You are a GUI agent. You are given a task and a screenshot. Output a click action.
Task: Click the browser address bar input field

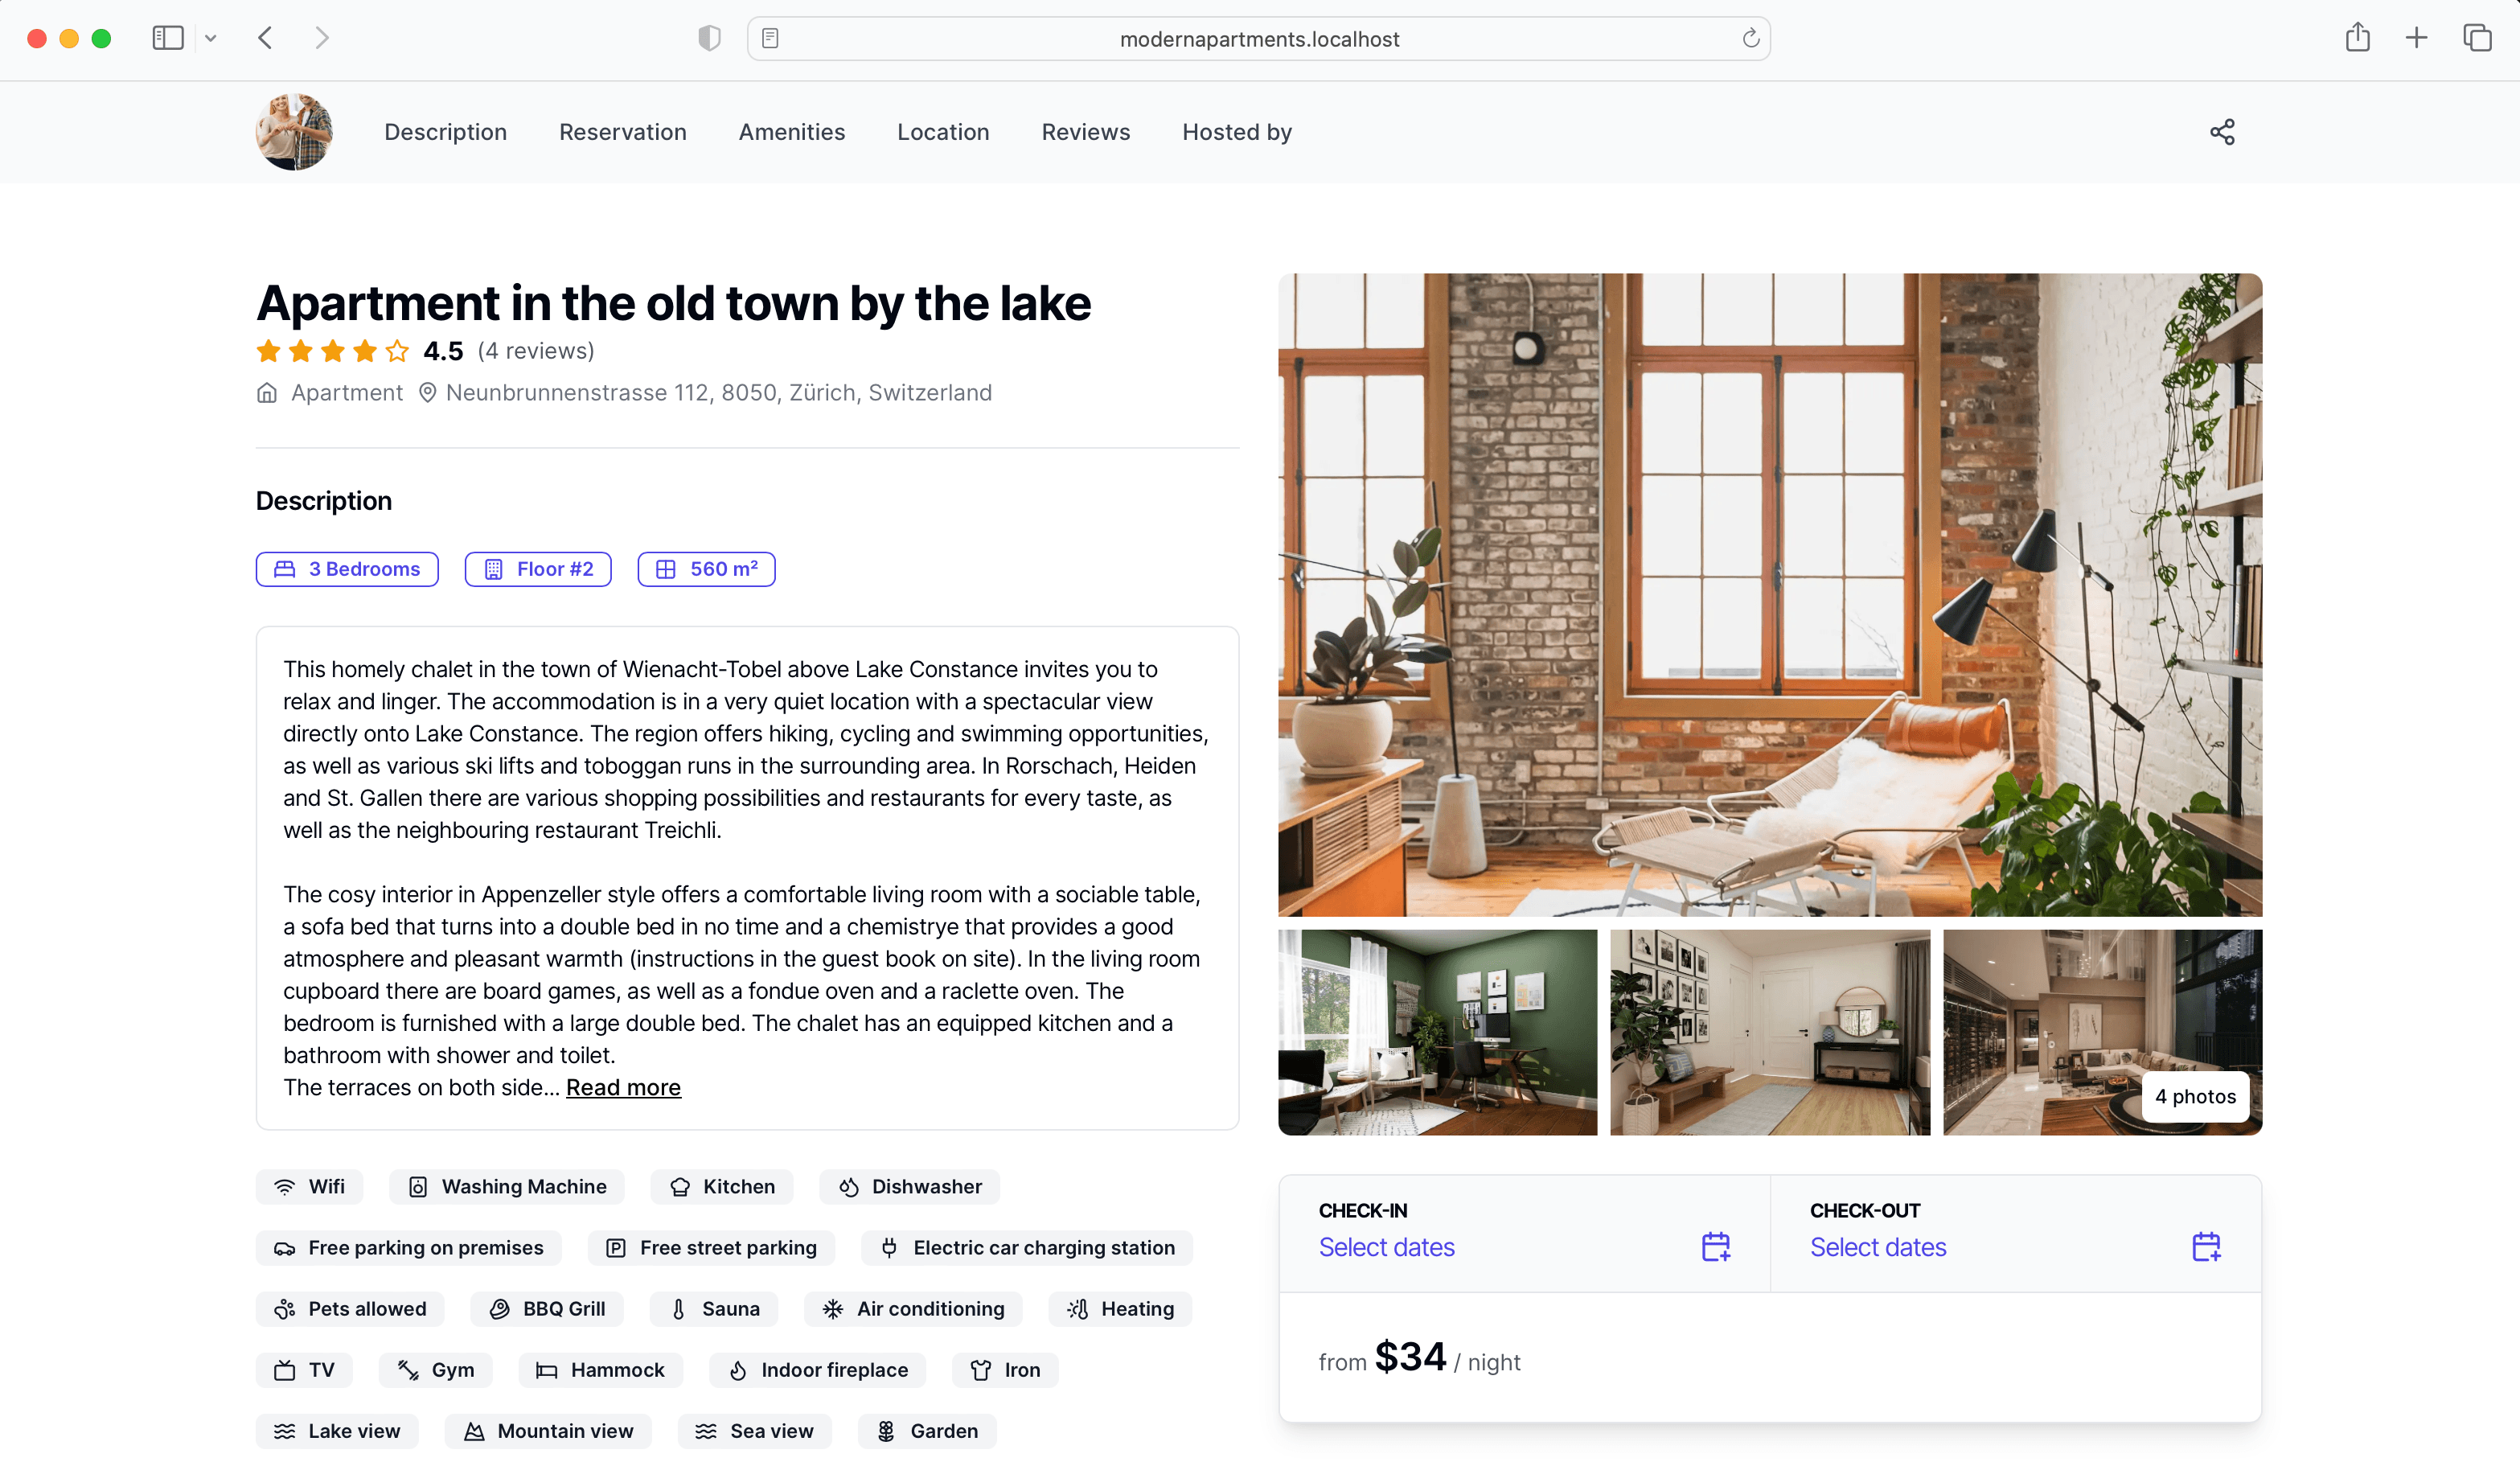click(1258, 36)
